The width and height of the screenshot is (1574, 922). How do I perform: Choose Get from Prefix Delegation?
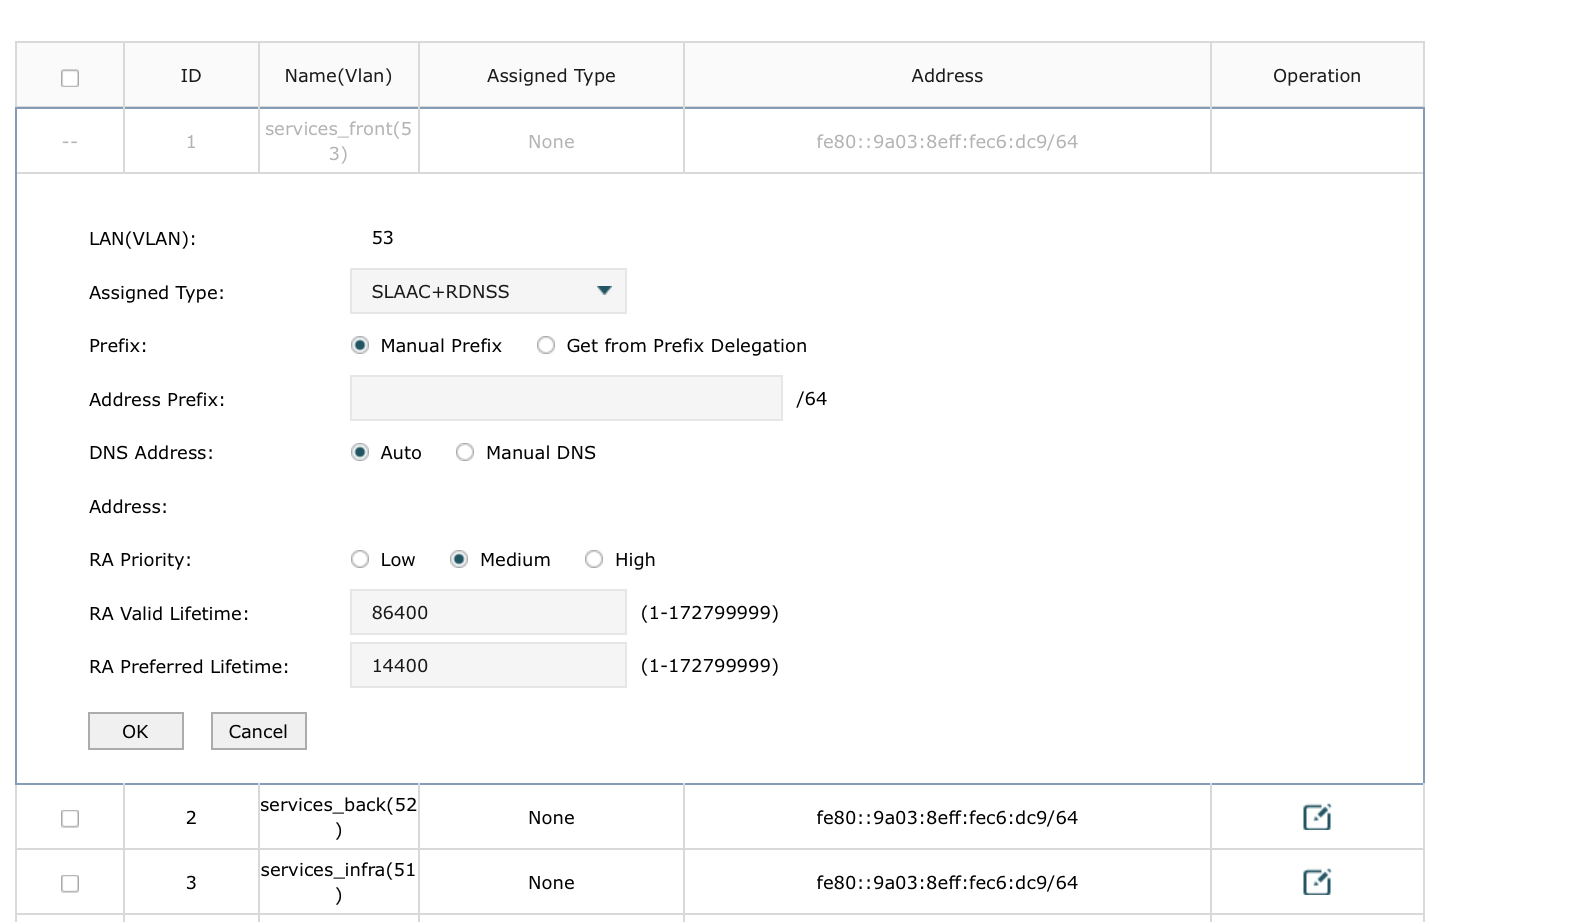[x=546, y=345]
